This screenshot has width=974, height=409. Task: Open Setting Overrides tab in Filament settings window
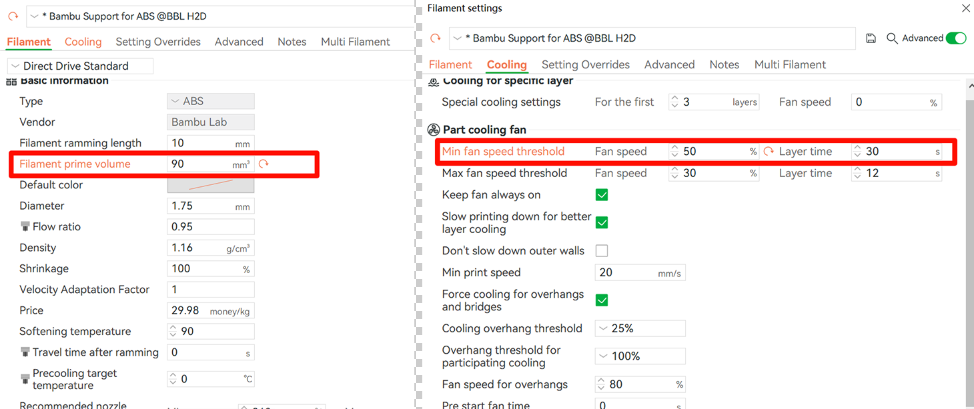[586, 65]
